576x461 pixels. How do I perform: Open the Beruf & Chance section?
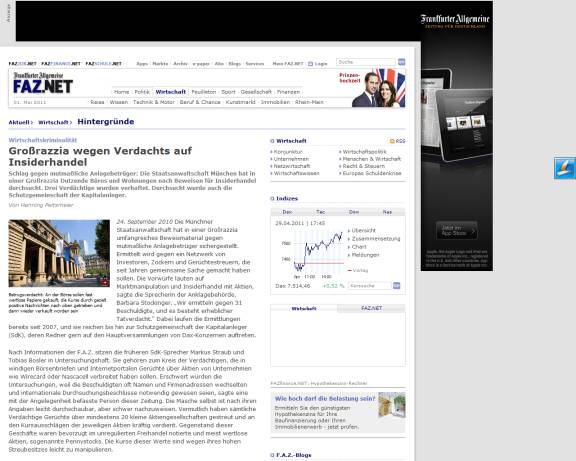click(x=200, y=102)
